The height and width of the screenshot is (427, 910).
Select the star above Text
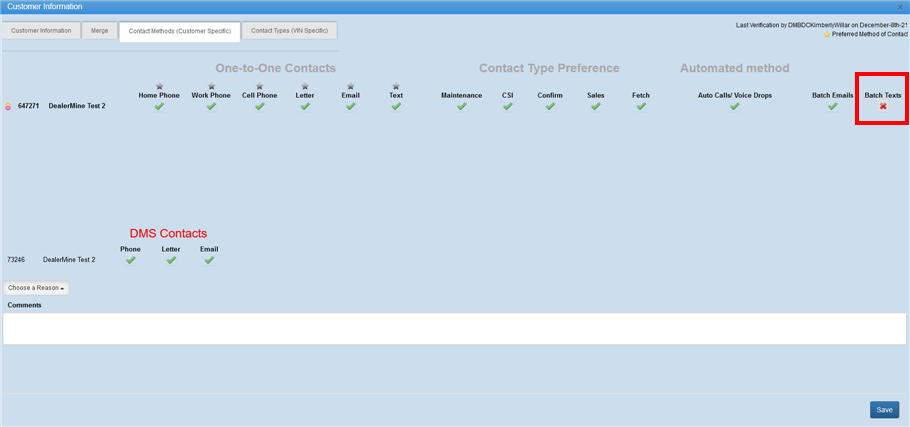coord(396,86)
